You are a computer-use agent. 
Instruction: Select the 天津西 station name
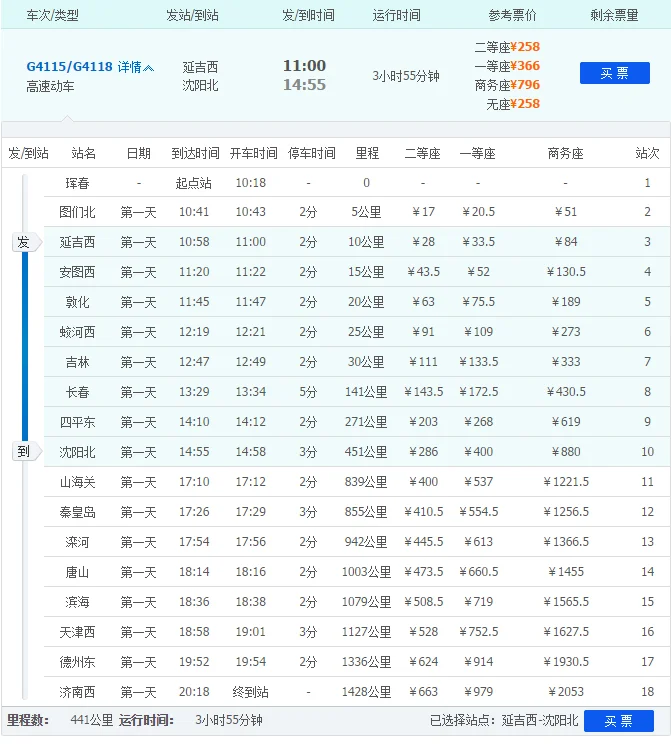coord(77,632)
